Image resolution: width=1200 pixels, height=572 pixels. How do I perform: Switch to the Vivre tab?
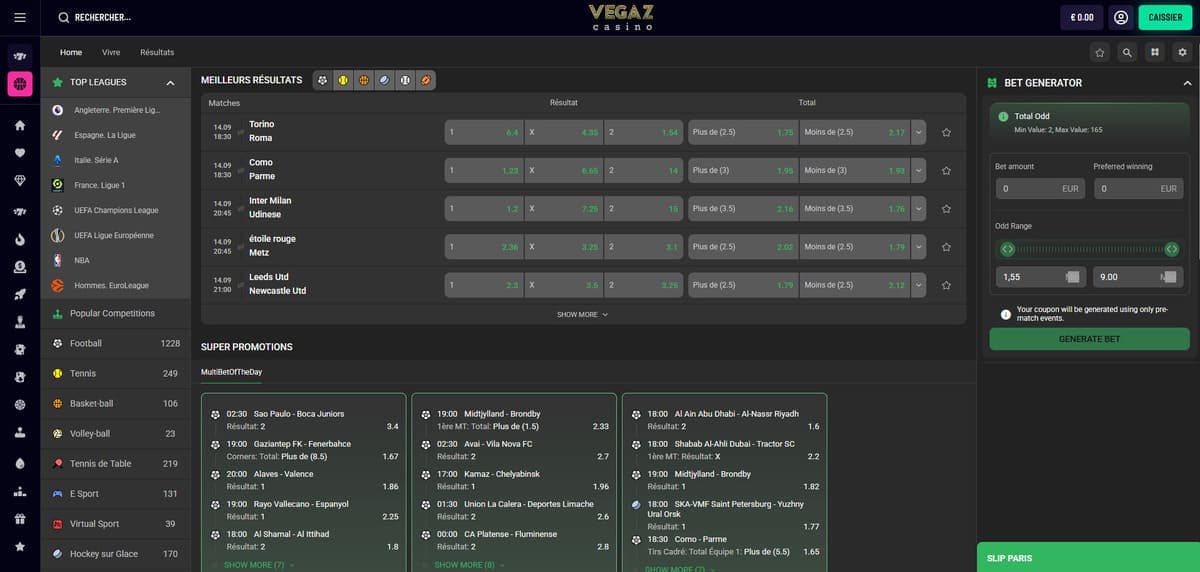(x=111, y=52)
